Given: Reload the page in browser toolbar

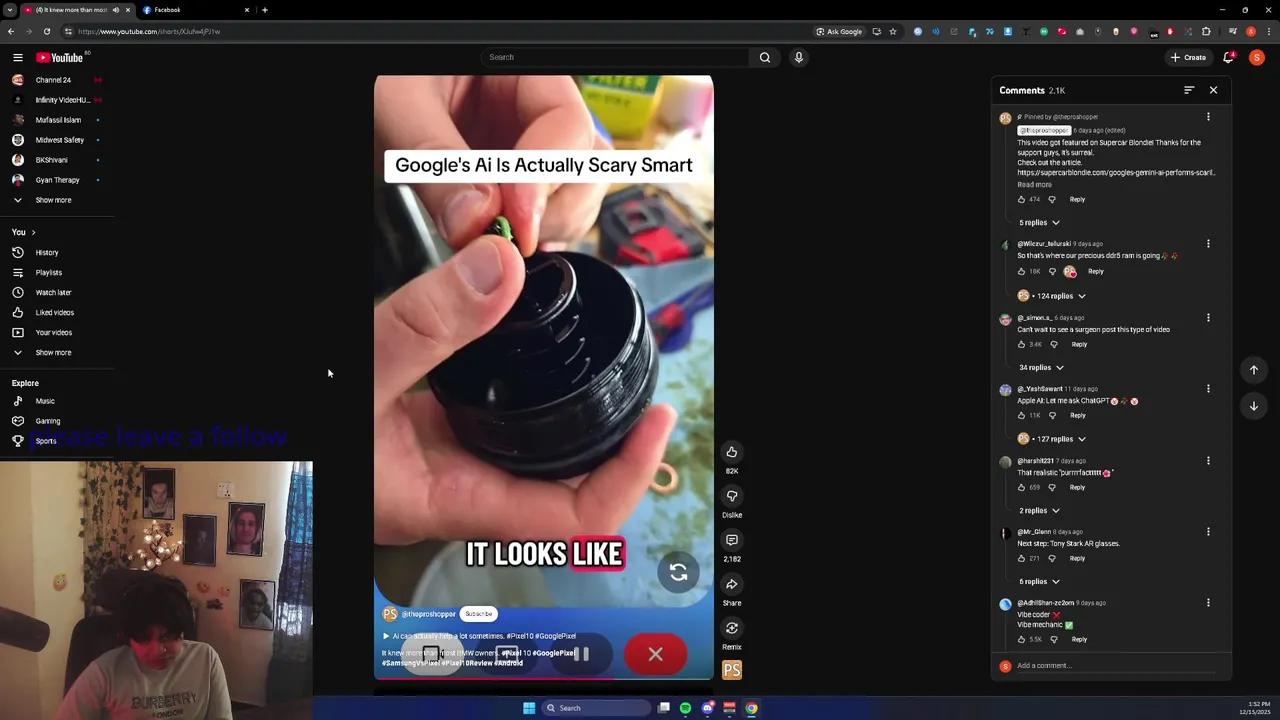Looking at the screenshot, I should (46, 31).
